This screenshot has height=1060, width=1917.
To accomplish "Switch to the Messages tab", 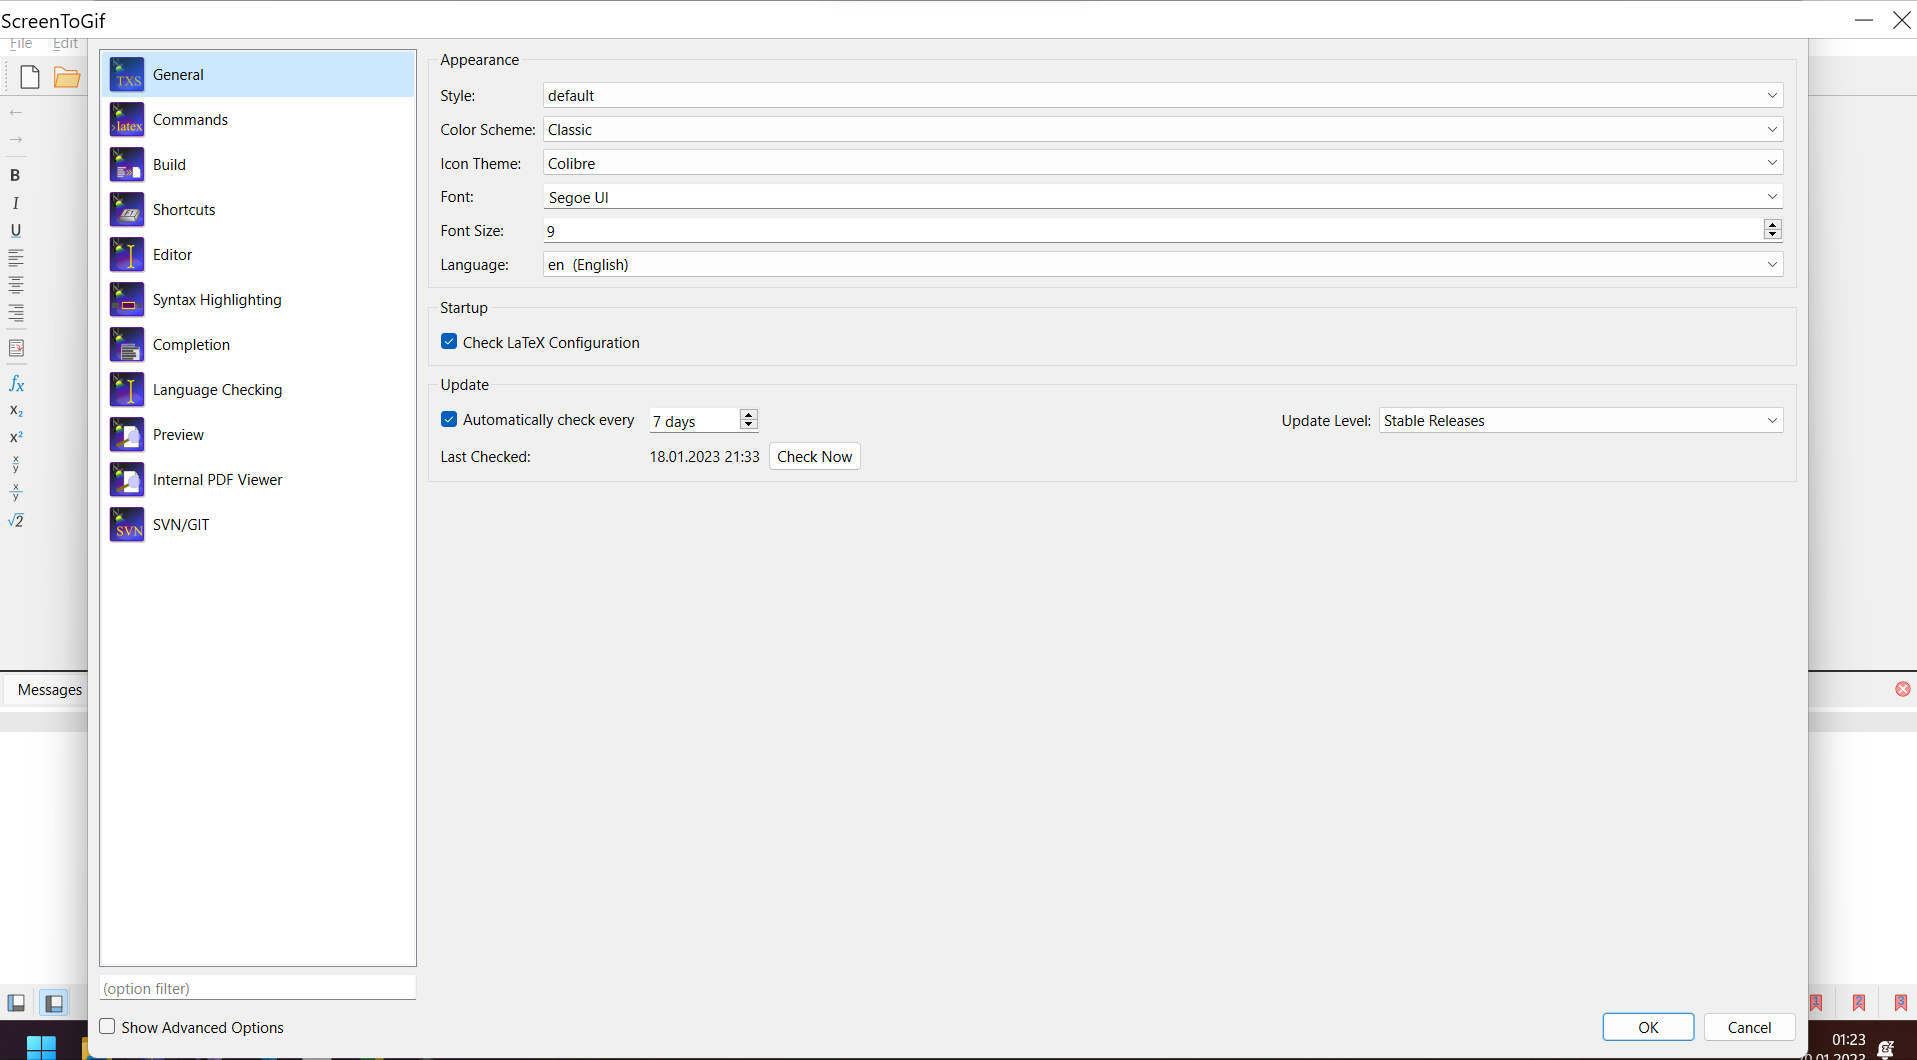I will coord(48,689).
